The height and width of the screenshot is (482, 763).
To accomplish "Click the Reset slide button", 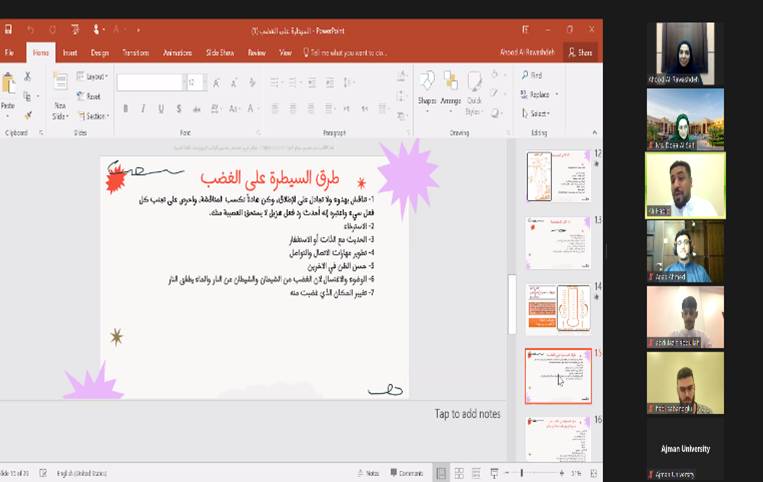I will (91, 96).
